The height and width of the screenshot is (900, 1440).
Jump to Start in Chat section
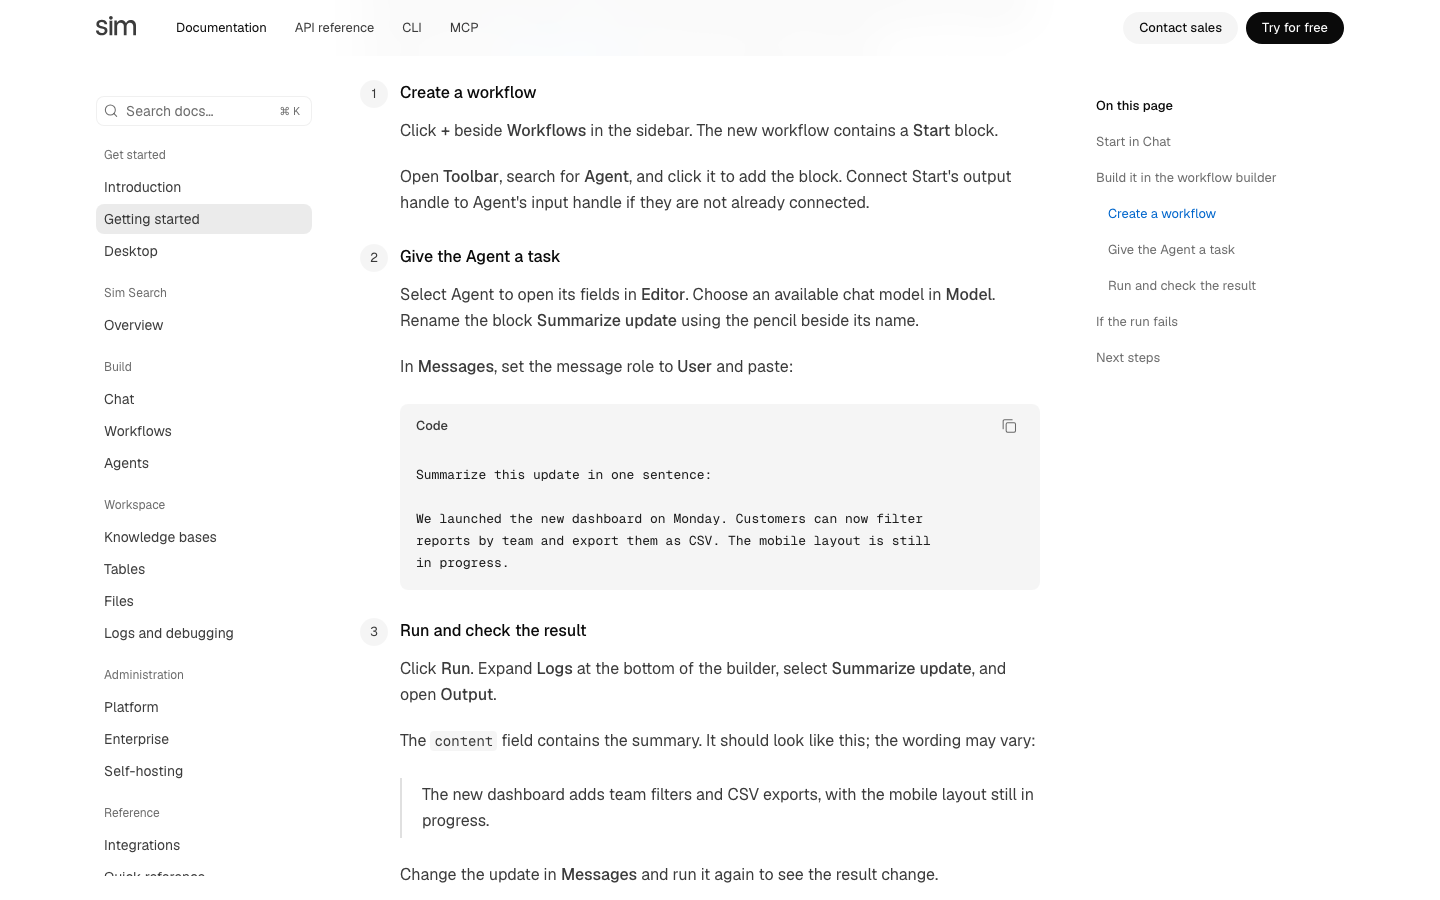click(1133, 142)
